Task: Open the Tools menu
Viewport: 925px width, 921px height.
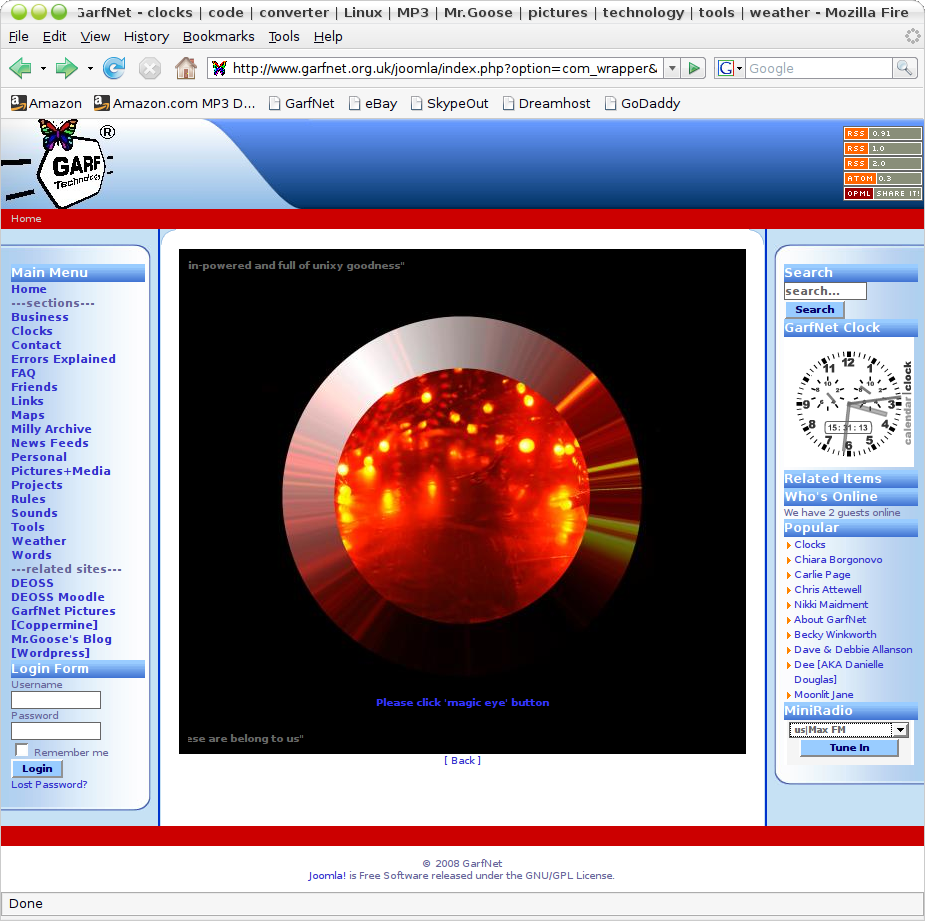Action: point(284,37)
